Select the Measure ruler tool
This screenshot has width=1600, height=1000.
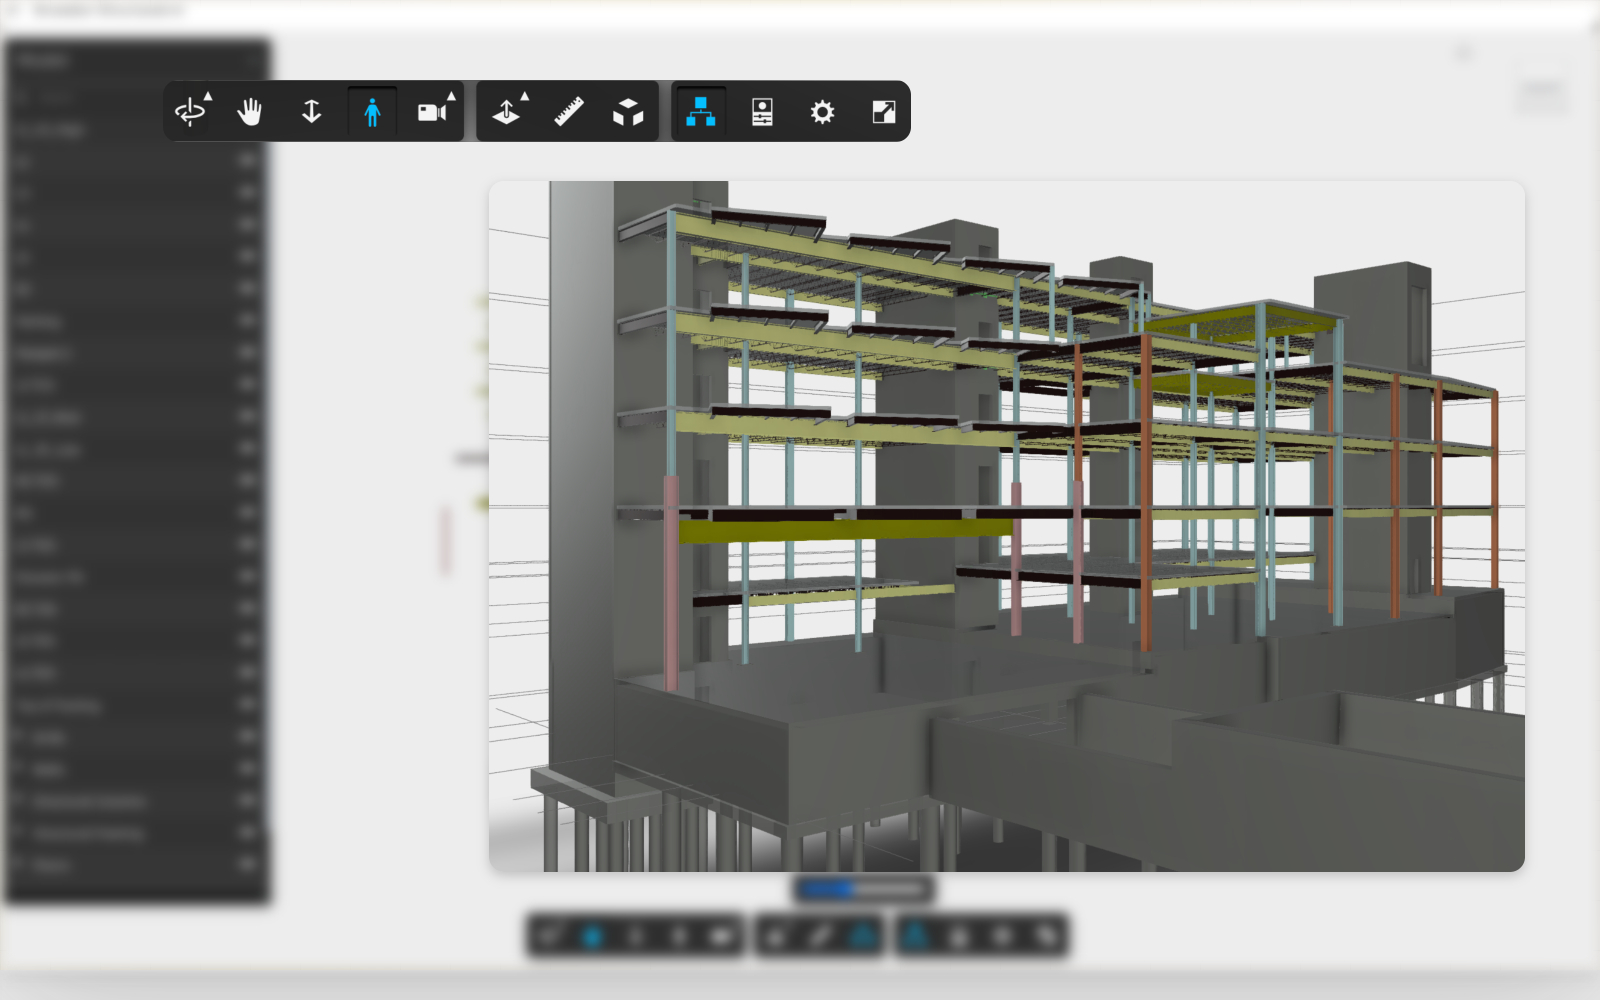(x=569, y=111)
